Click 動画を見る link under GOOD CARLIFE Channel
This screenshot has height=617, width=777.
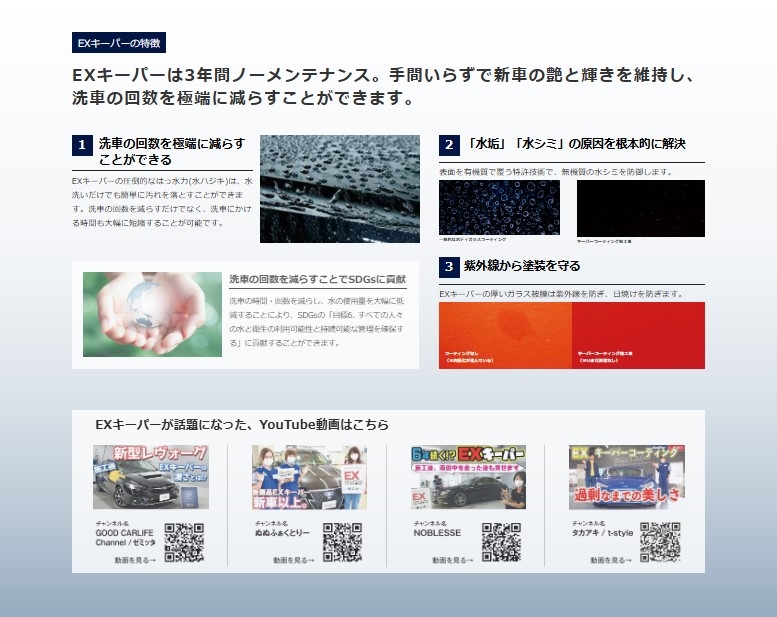(135, 560)
